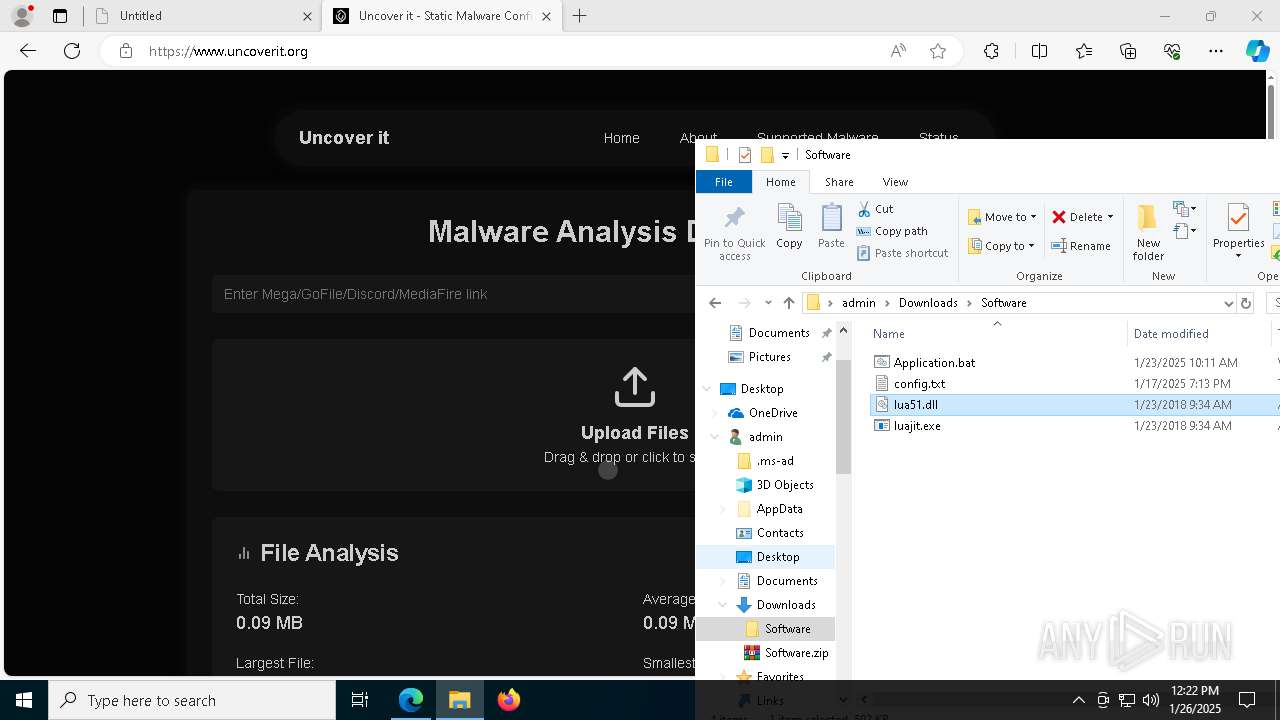1280x720 pixels.
Task: Go up one folder level in Explorer
Action: (789, 303)
